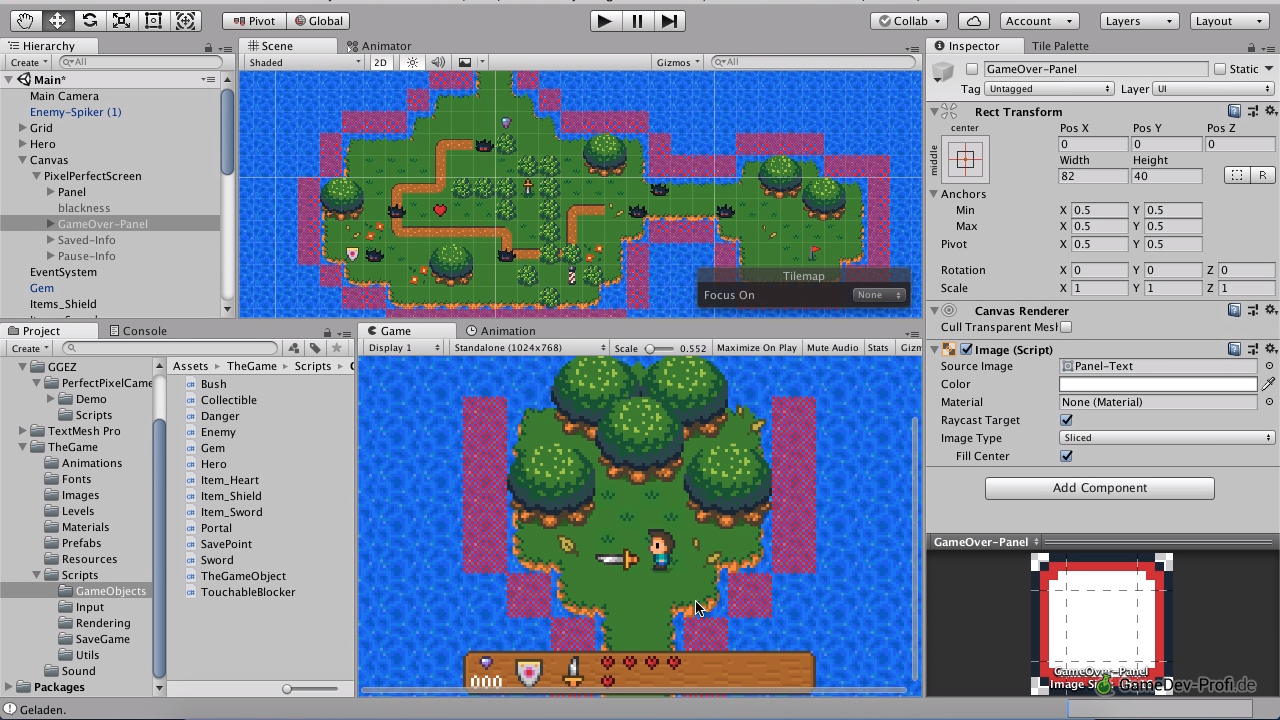This screenshot has height=720, width=1280.
Task: Open the Image Type Sliced dropdown
Action: (x=1166, y=438)
